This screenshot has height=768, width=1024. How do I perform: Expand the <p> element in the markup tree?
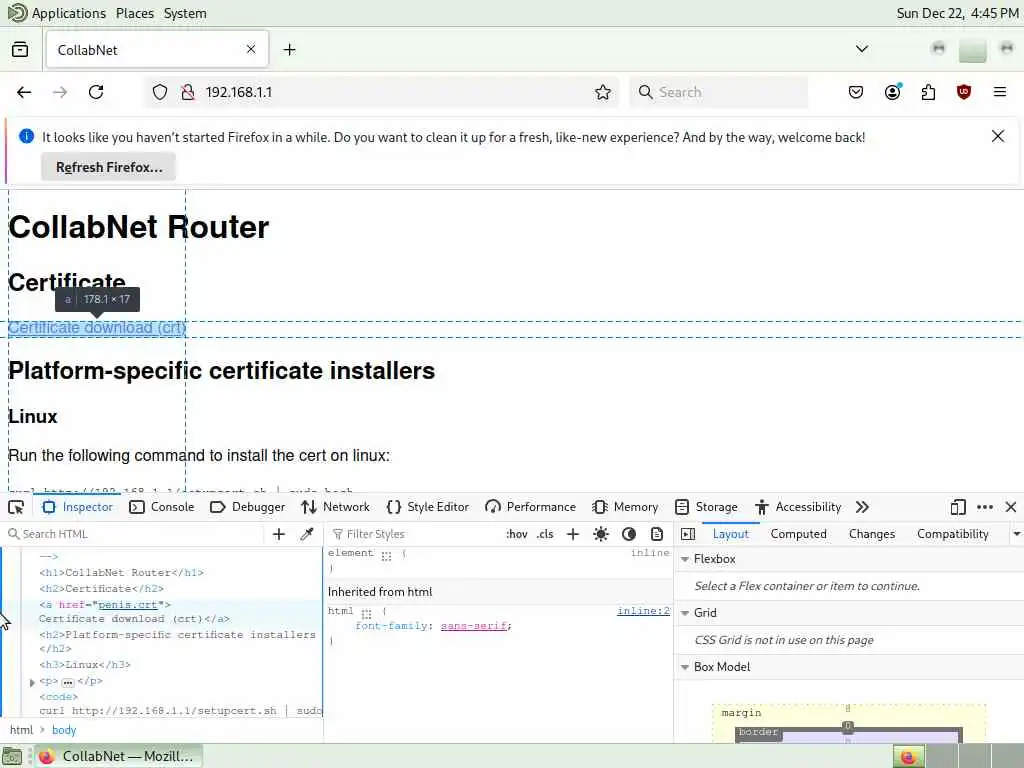click(x=32, y=682)
